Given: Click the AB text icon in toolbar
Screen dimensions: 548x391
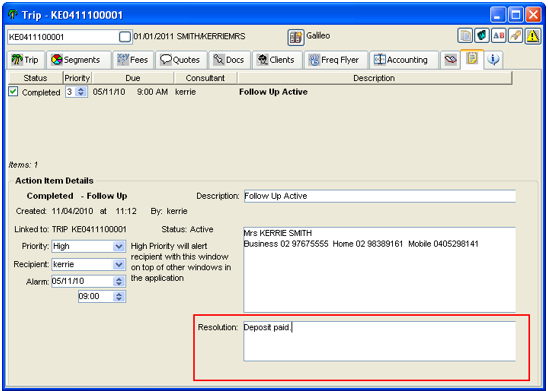Looking at the screenshot, I should [498, 36].
